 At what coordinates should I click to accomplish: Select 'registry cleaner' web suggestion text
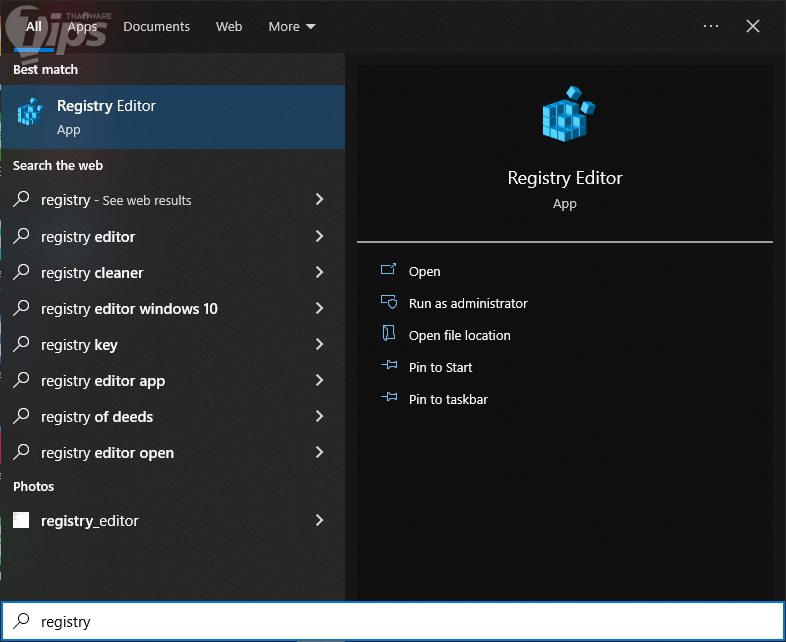pos(92,273)
